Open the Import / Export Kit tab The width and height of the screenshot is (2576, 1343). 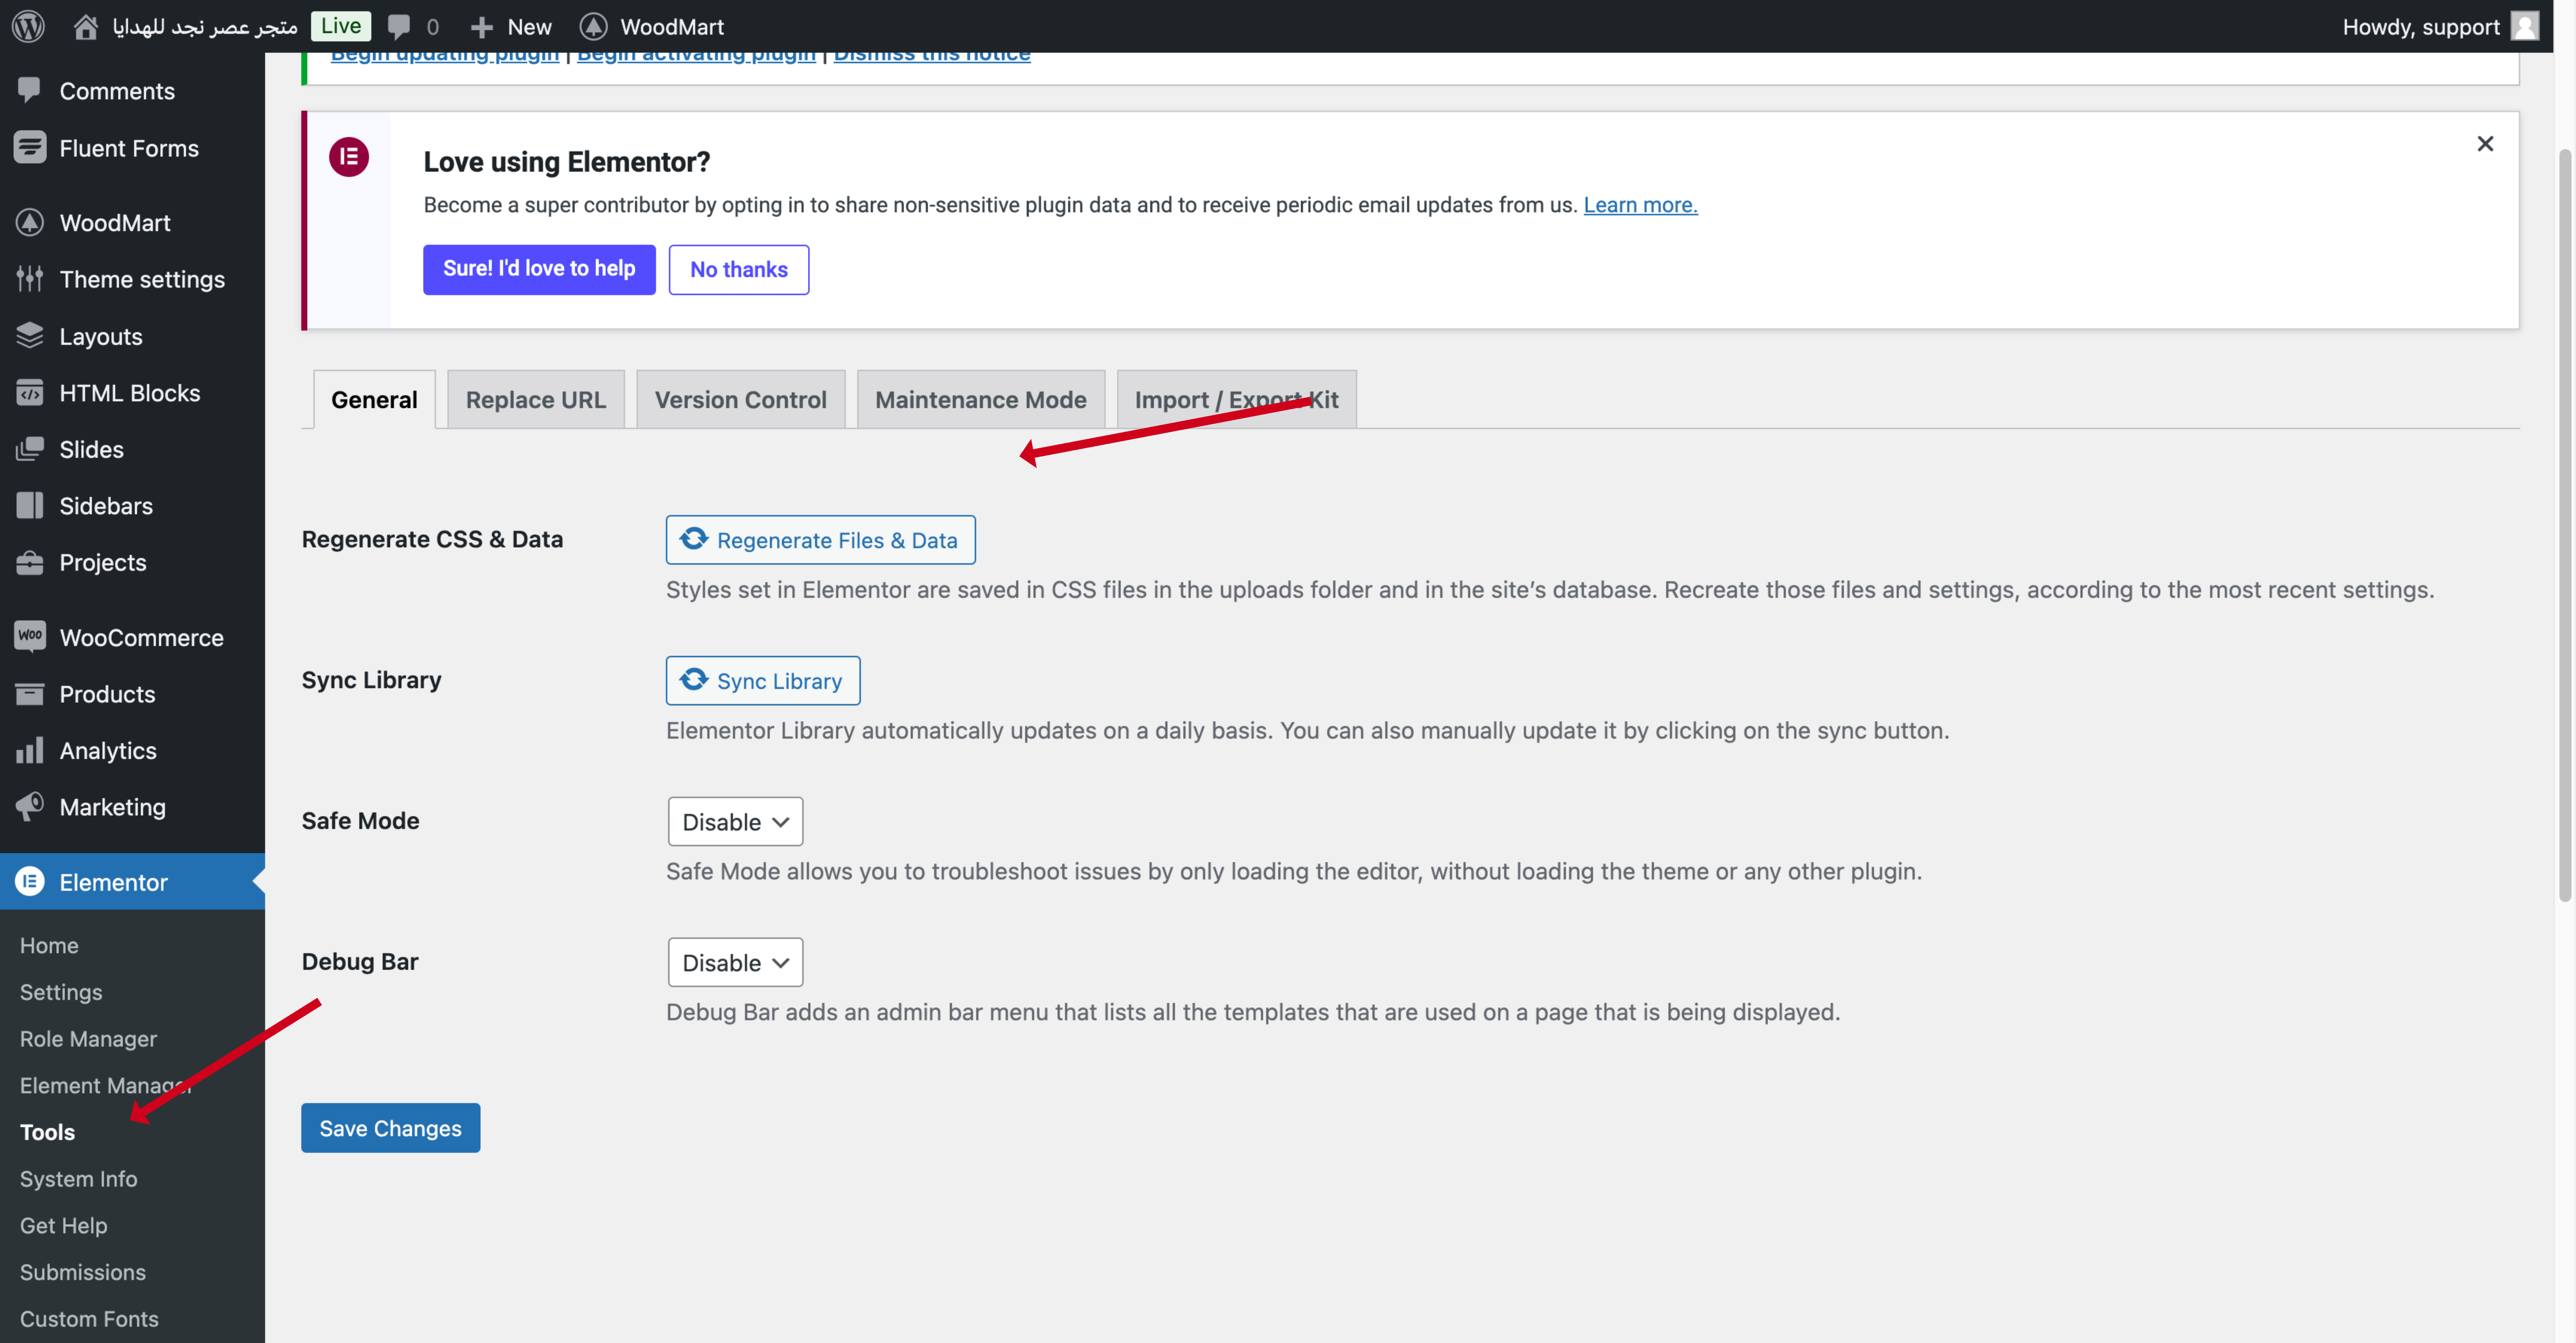coord(1237,400)
